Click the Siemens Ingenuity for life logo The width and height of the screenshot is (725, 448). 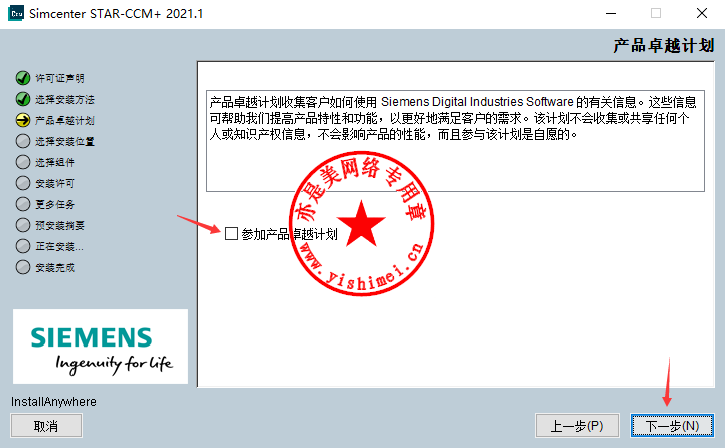100,346
